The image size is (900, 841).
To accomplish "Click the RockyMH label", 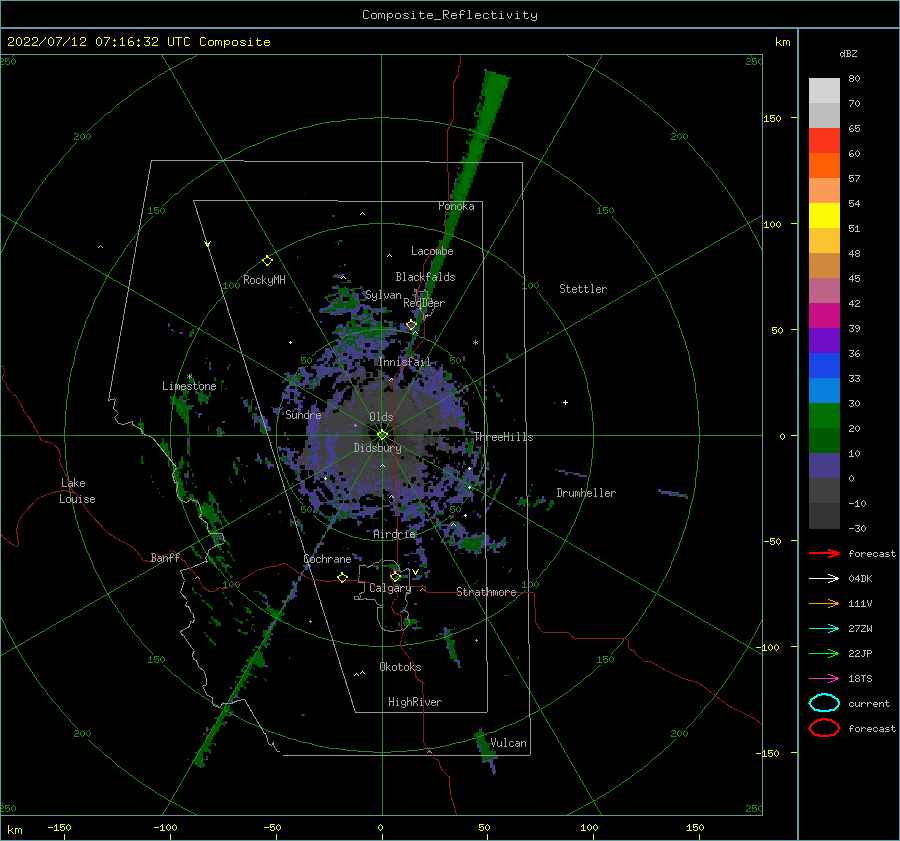I will 264,280.
